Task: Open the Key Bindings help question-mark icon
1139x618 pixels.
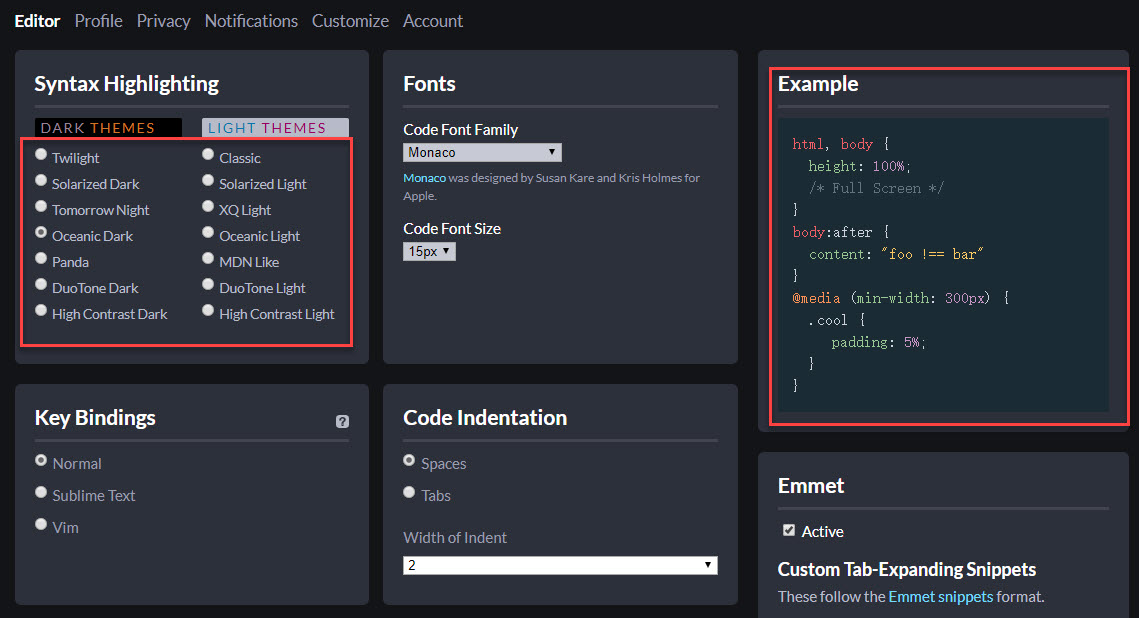Action: (x=342, y=422)
